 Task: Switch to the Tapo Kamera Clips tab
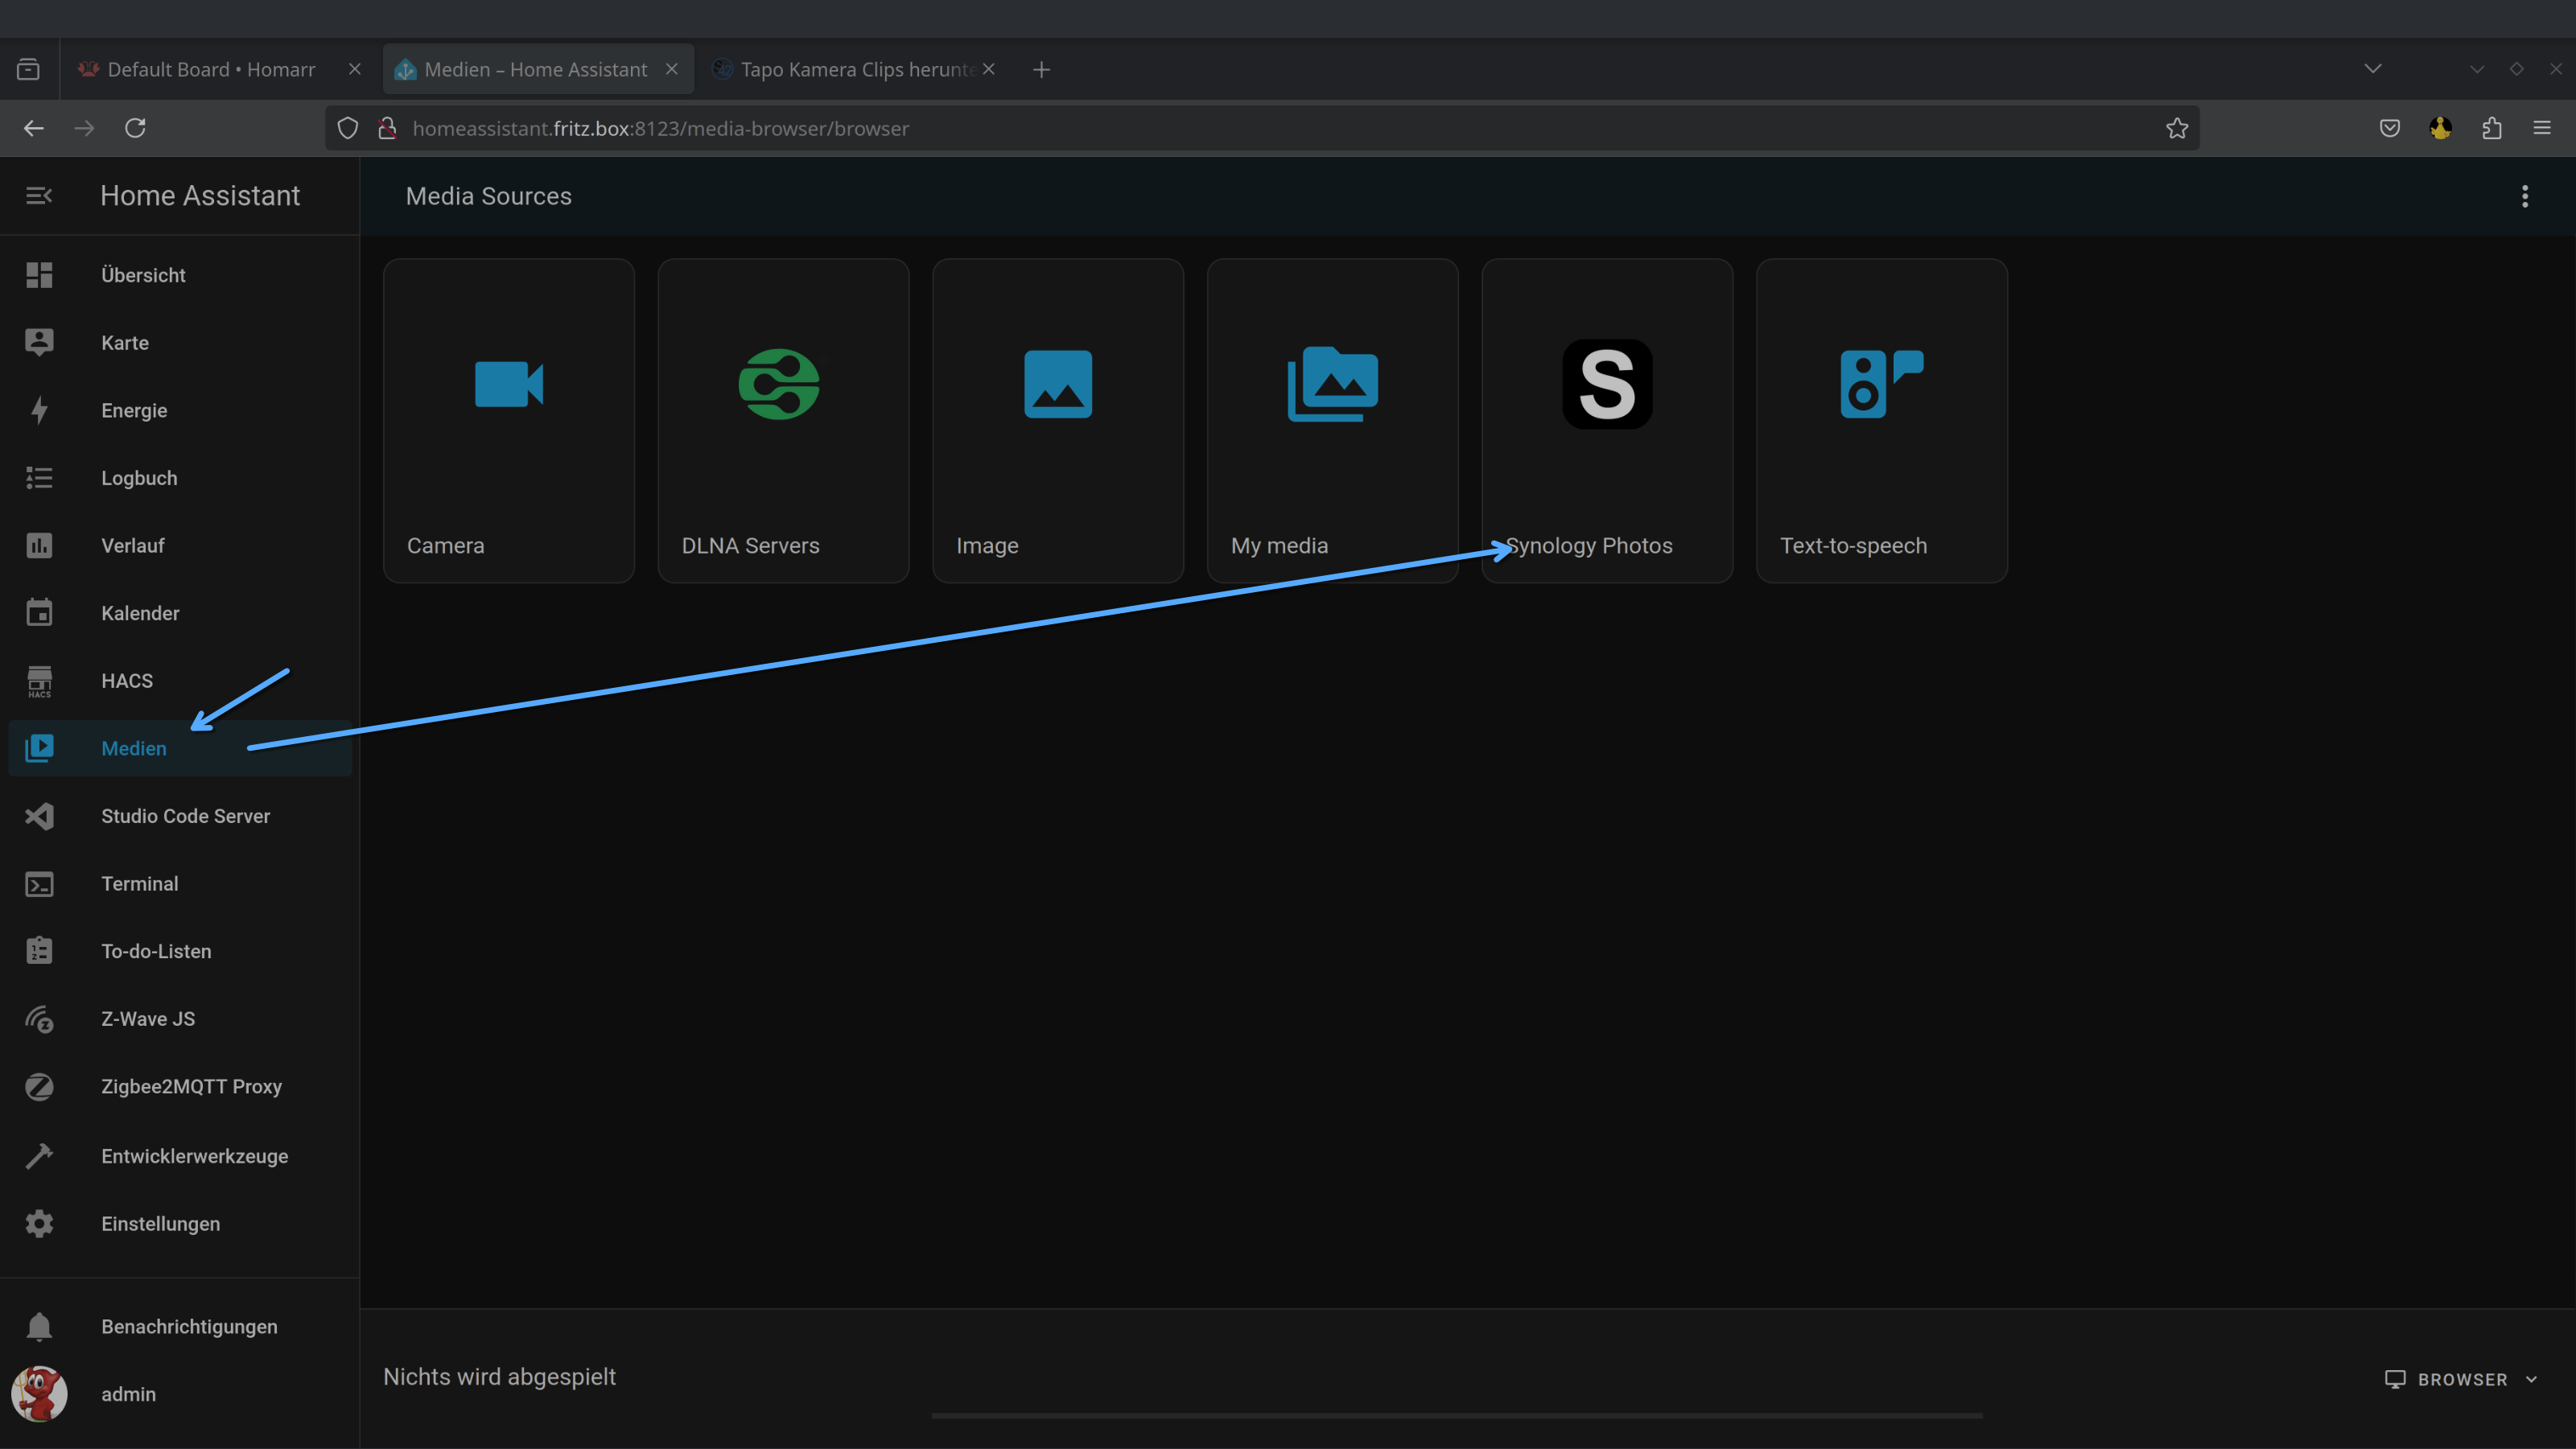point(856,69)
